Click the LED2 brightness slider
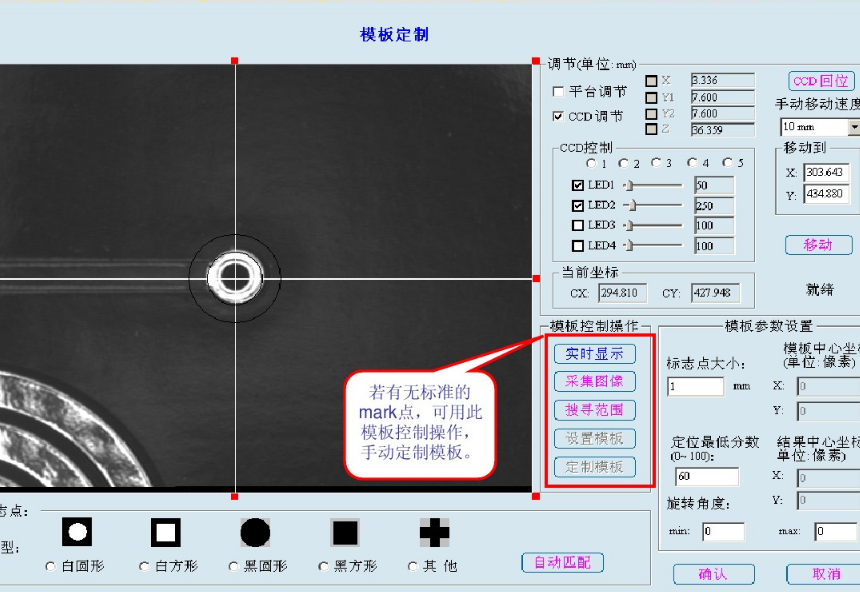860x592 pixels. 653,205
